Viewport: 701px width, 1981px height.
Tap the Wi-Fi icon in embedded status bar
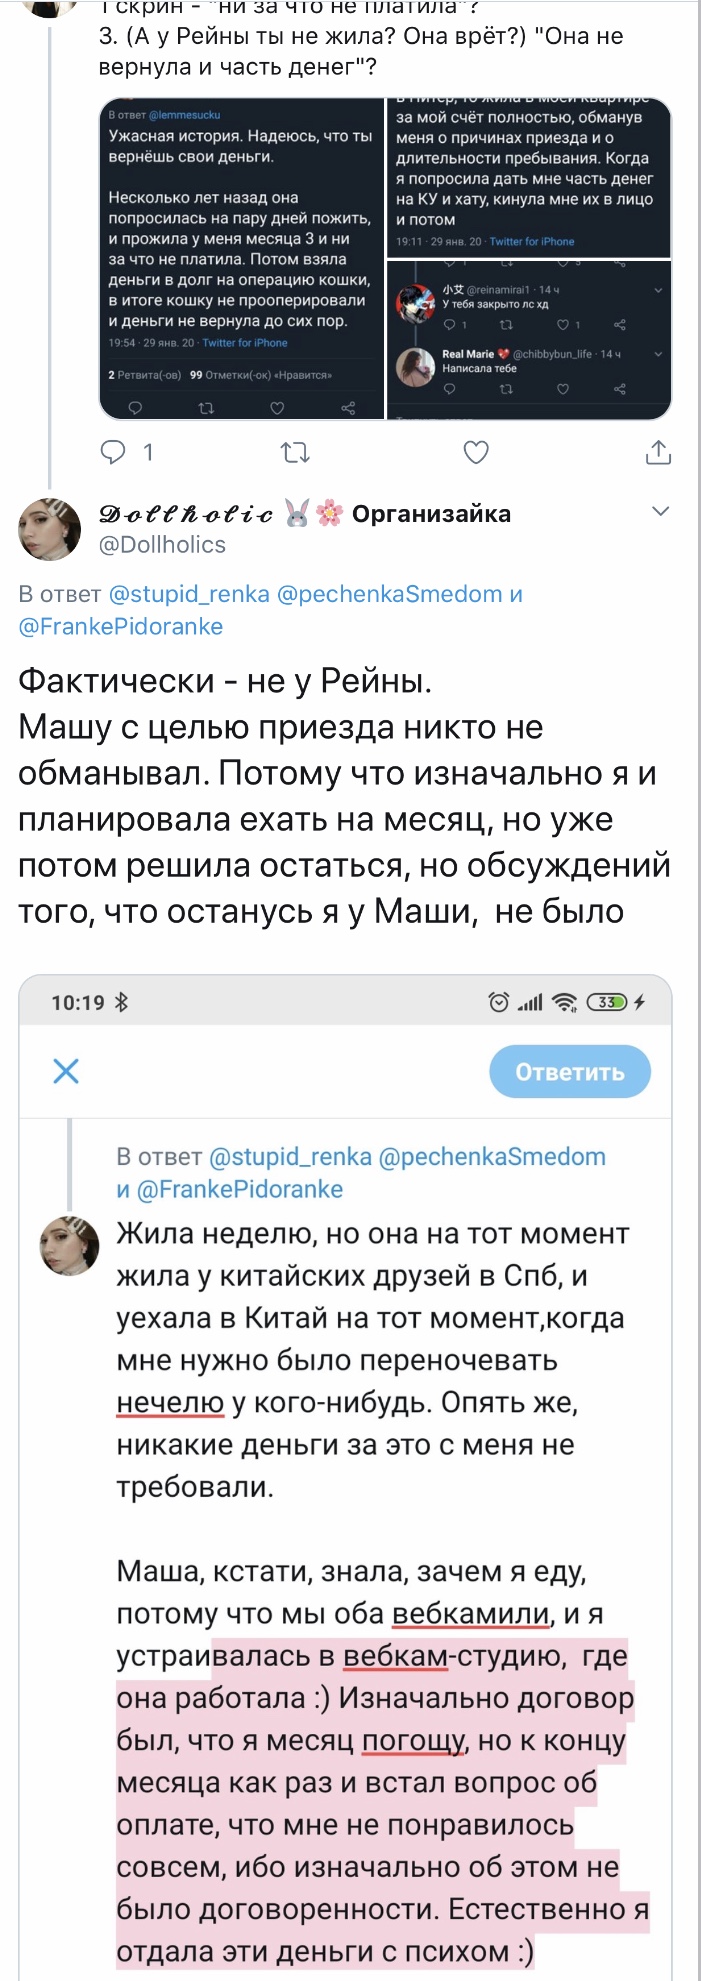565,1002
